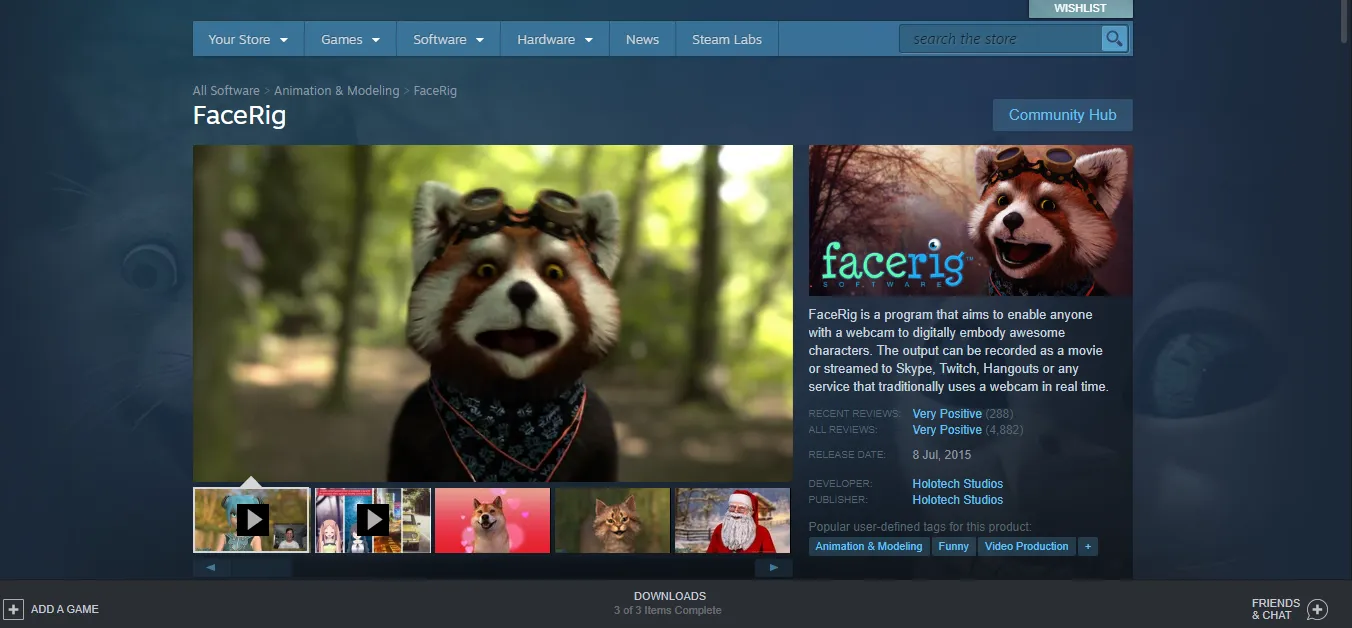Click the plus icon beside Add a Game

14,609
